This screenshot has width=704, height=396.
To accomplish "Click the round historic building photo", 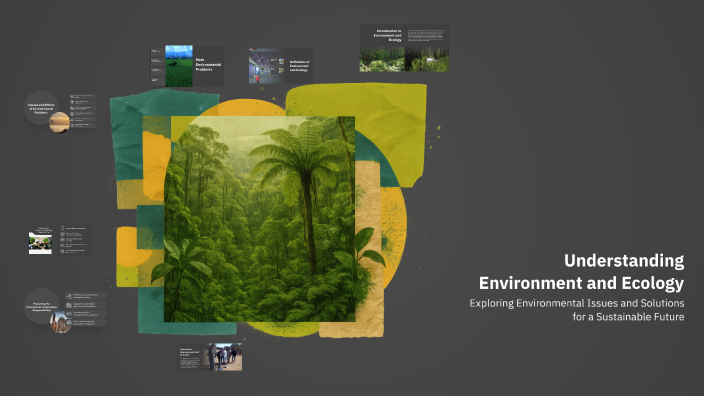I will coord(61,322).
